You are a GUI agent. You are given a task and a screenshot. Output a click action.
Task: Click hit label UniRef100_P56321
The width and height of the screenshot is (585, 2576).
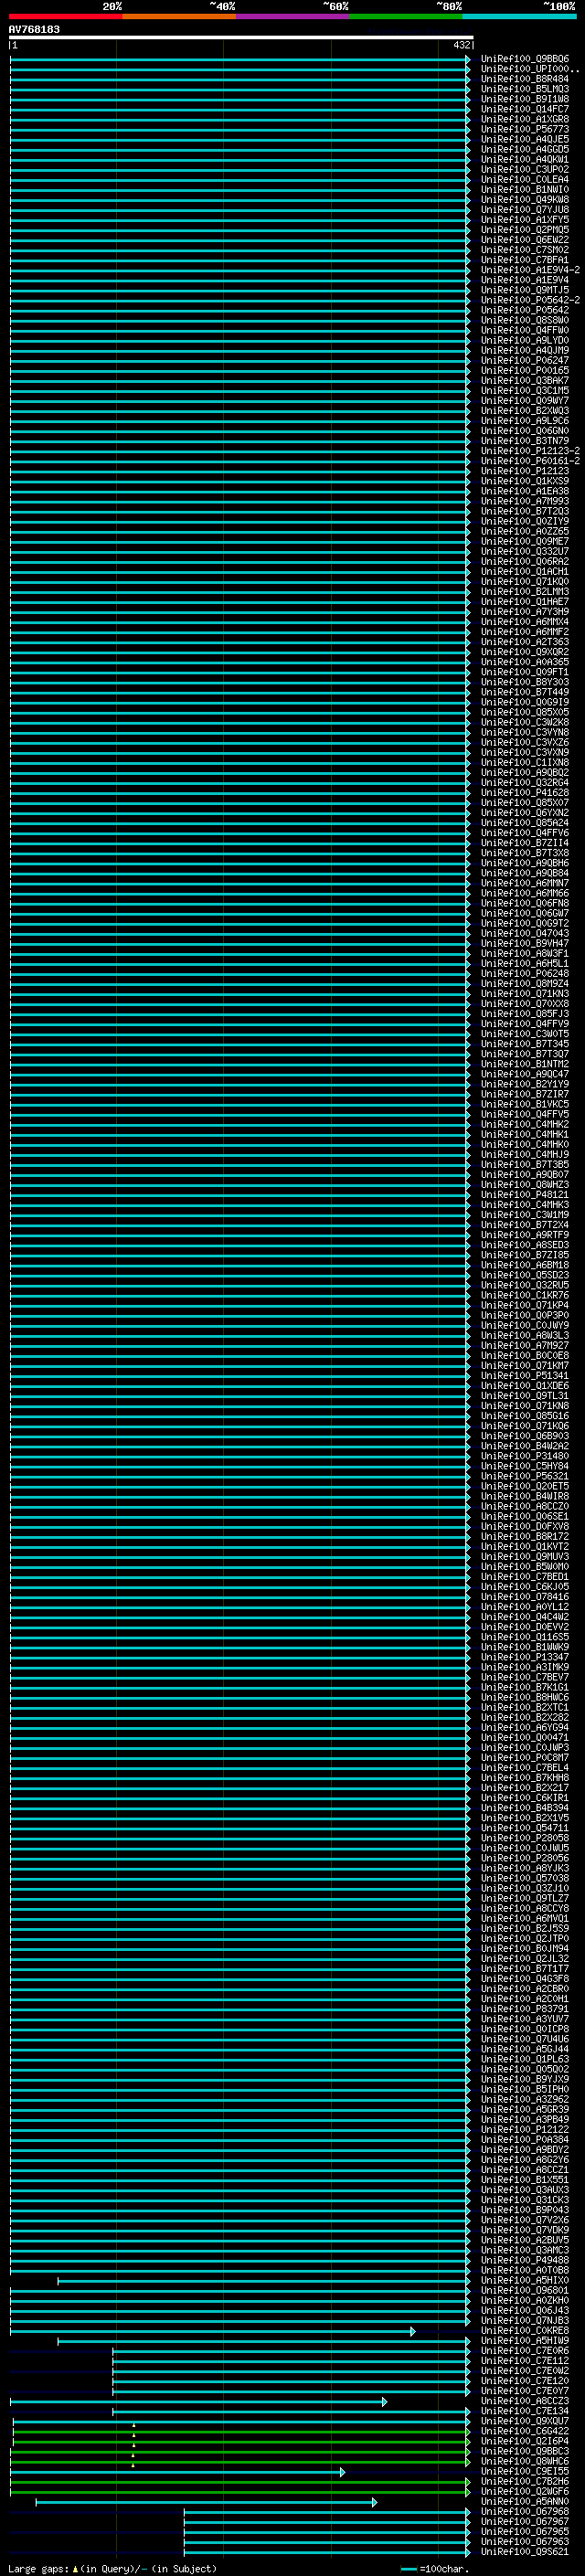(x=525, y=1476)
